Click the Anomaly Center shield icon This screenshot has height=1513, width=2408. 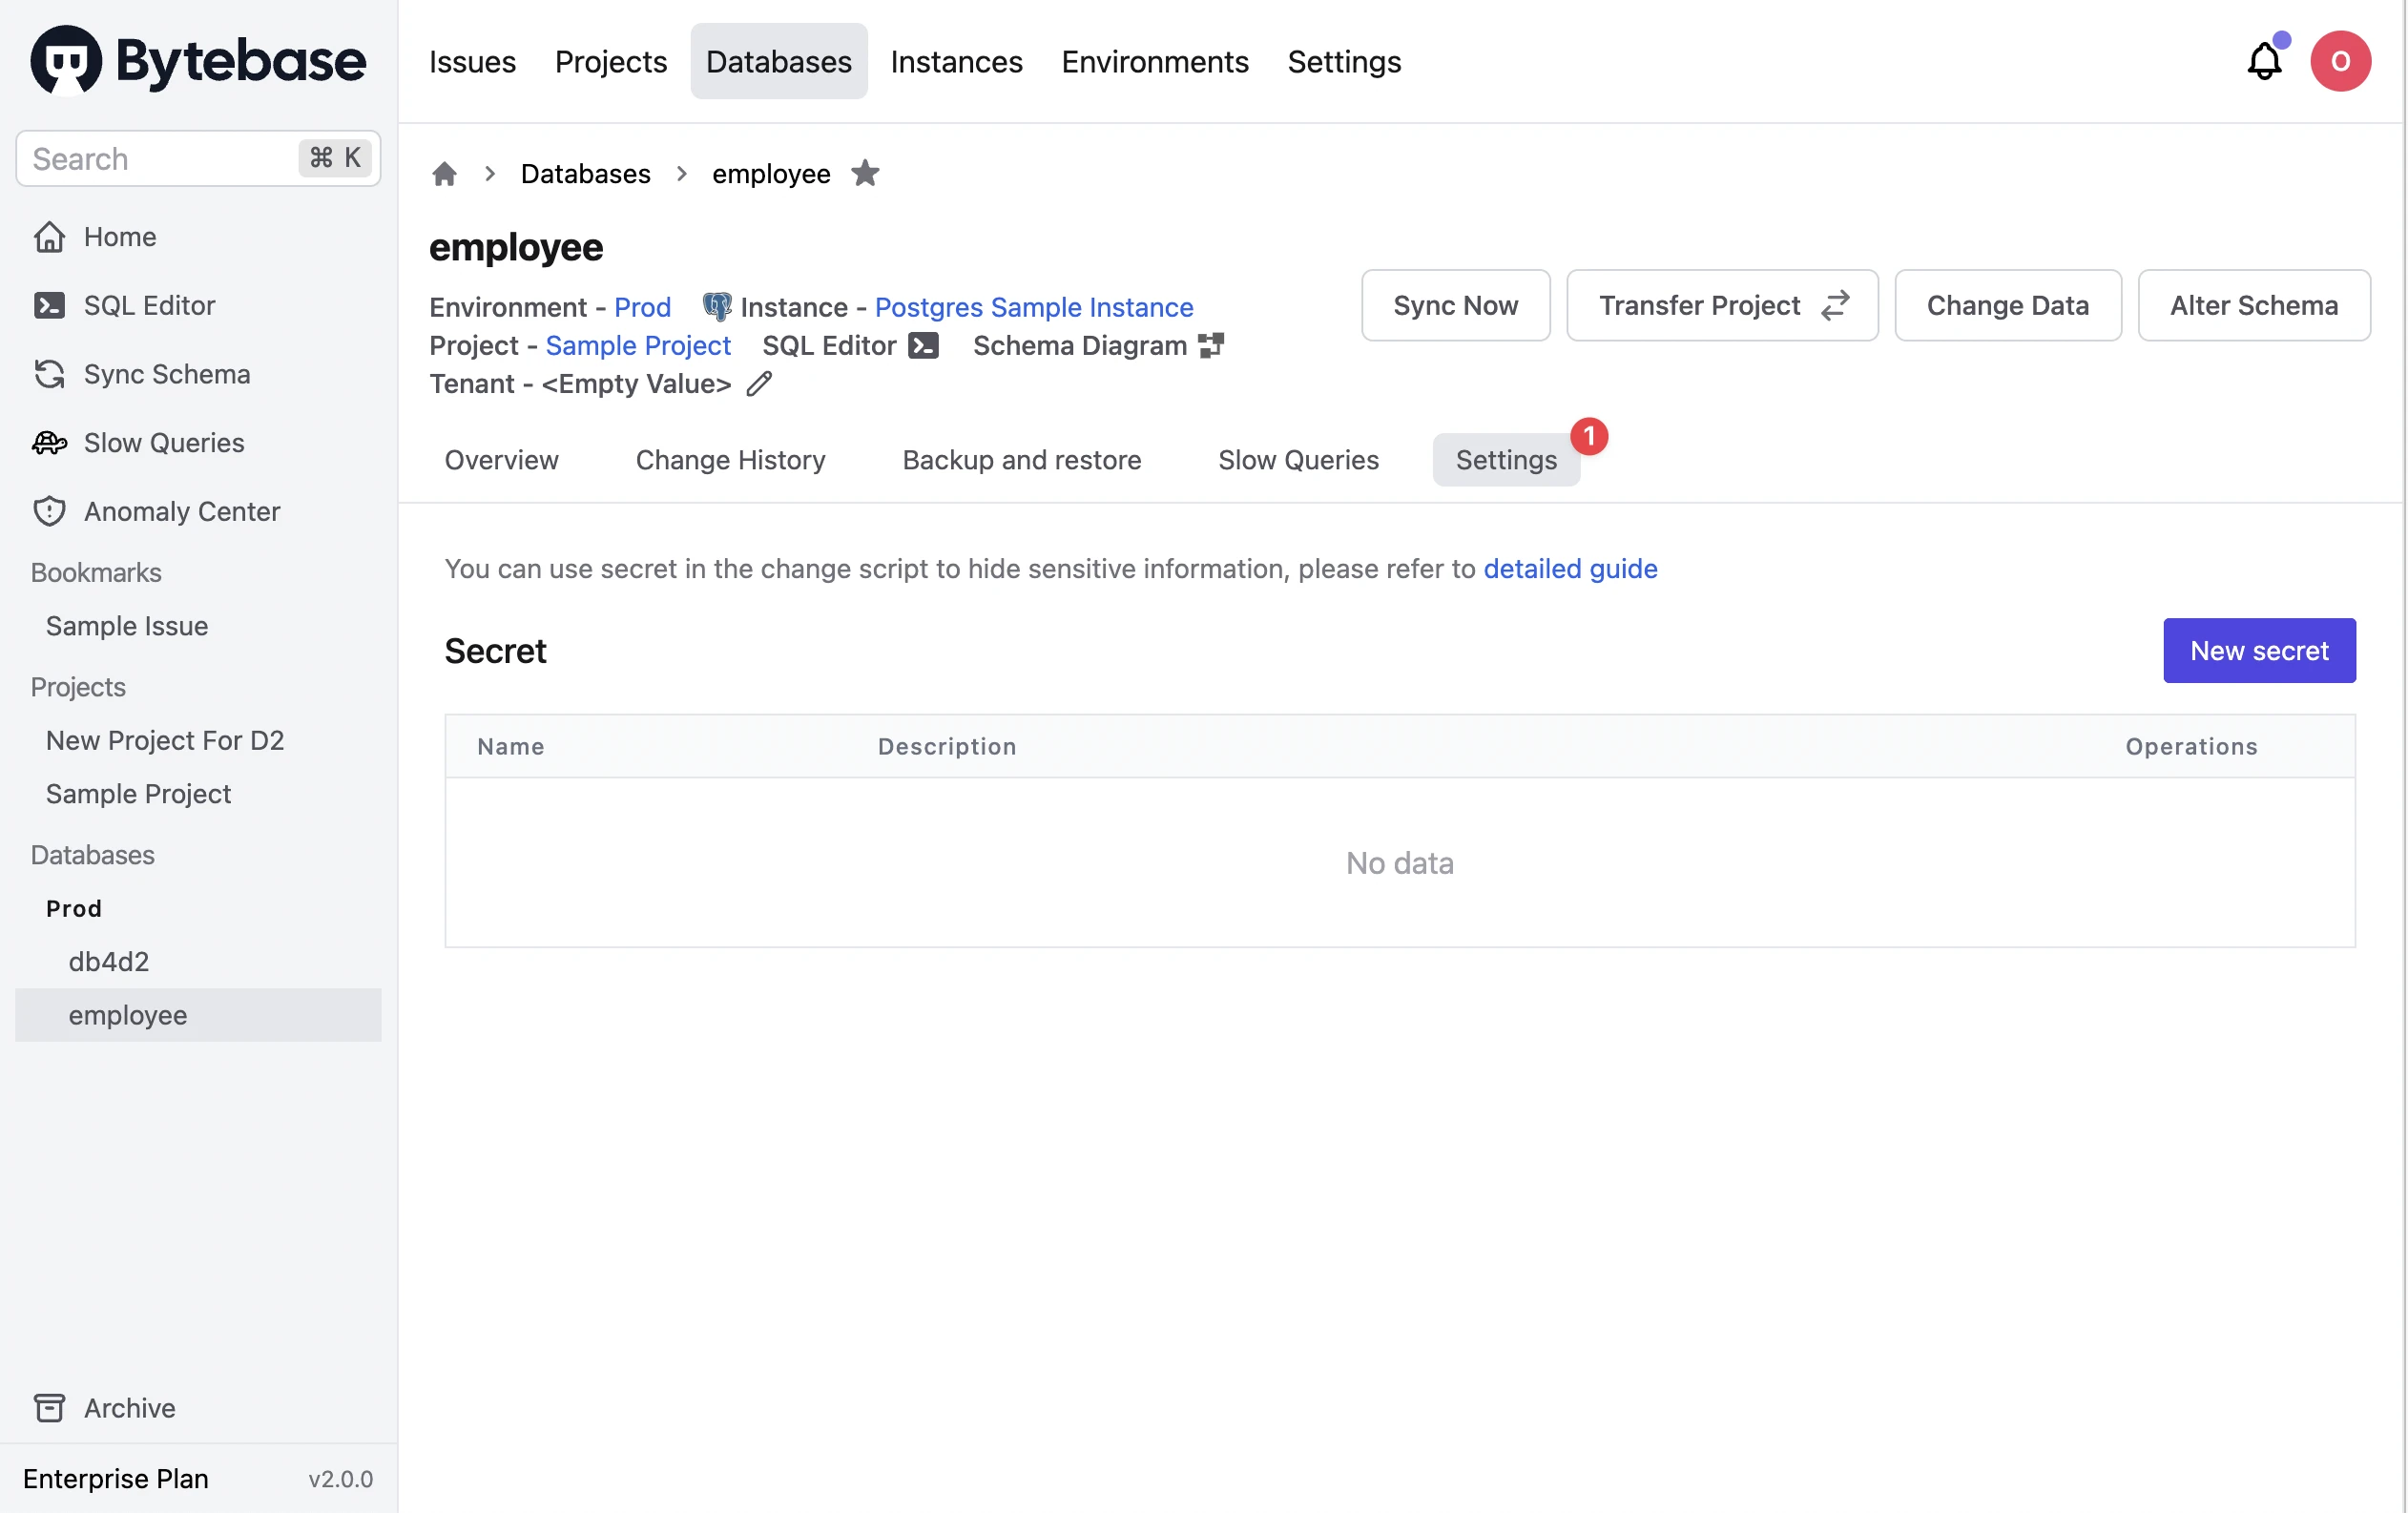coord(49,511)
